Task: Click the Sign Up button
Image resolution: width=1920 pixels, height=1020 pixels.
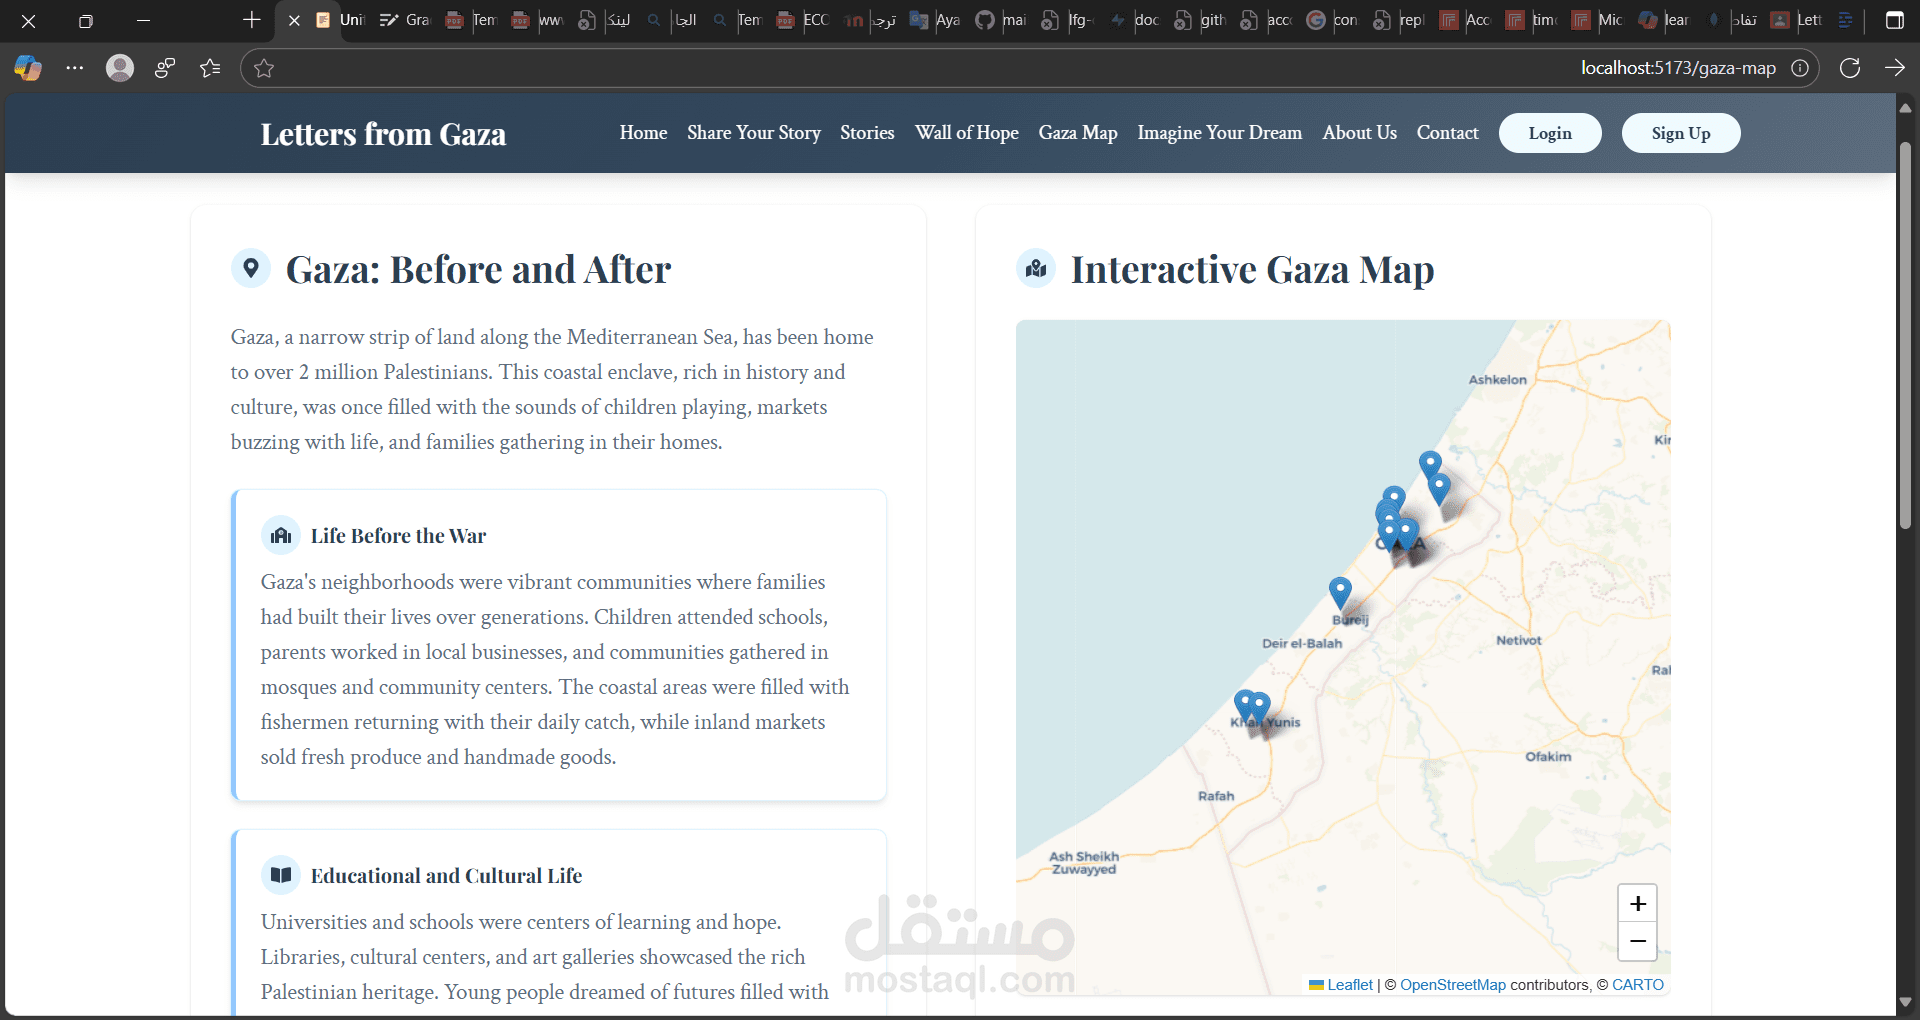Action: point(1681,133)
